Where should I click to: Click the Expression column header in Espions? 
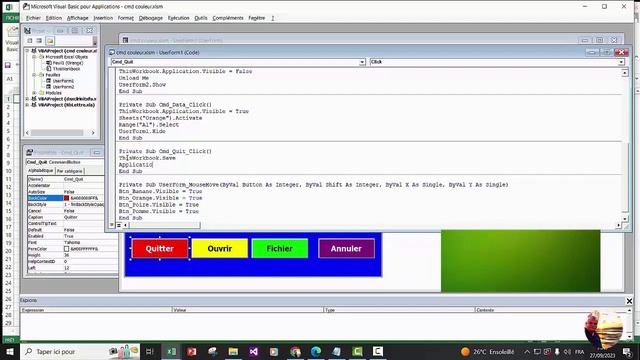click(x=96, y=310)
